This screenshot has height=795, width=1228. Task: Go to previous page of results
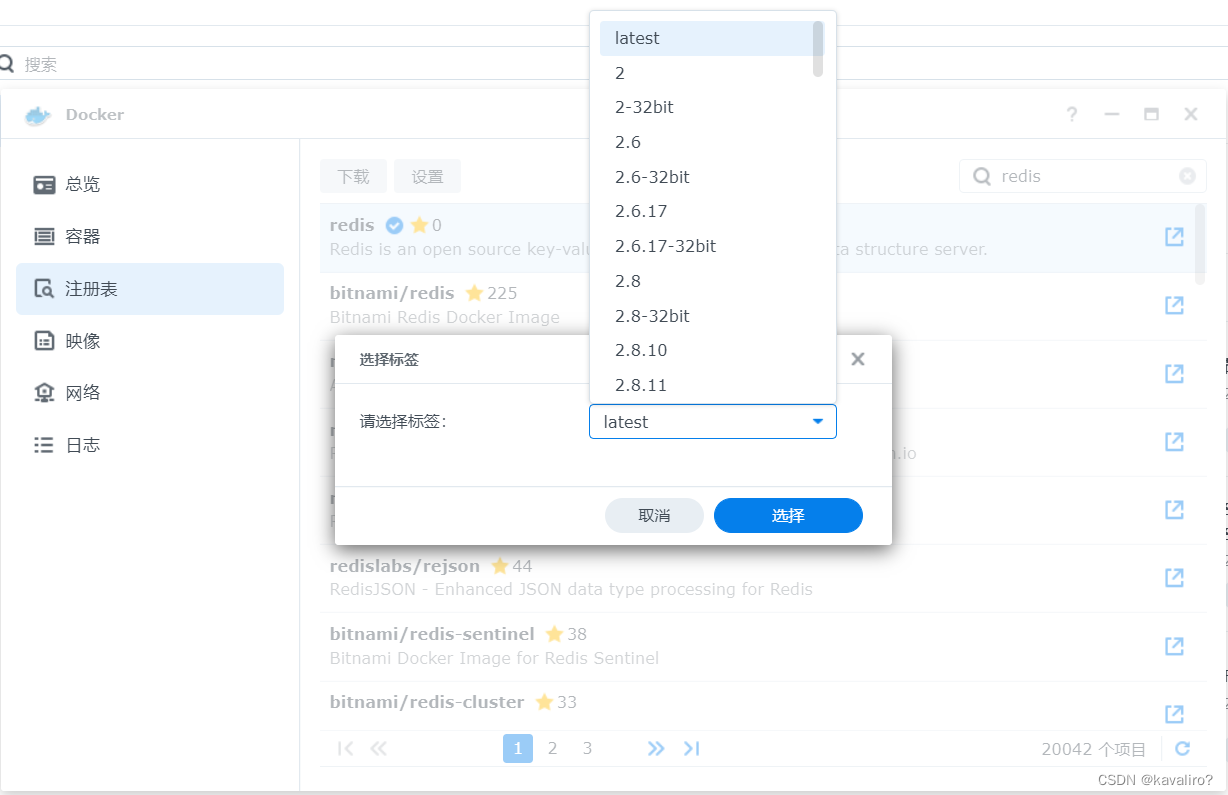[378, 748]
